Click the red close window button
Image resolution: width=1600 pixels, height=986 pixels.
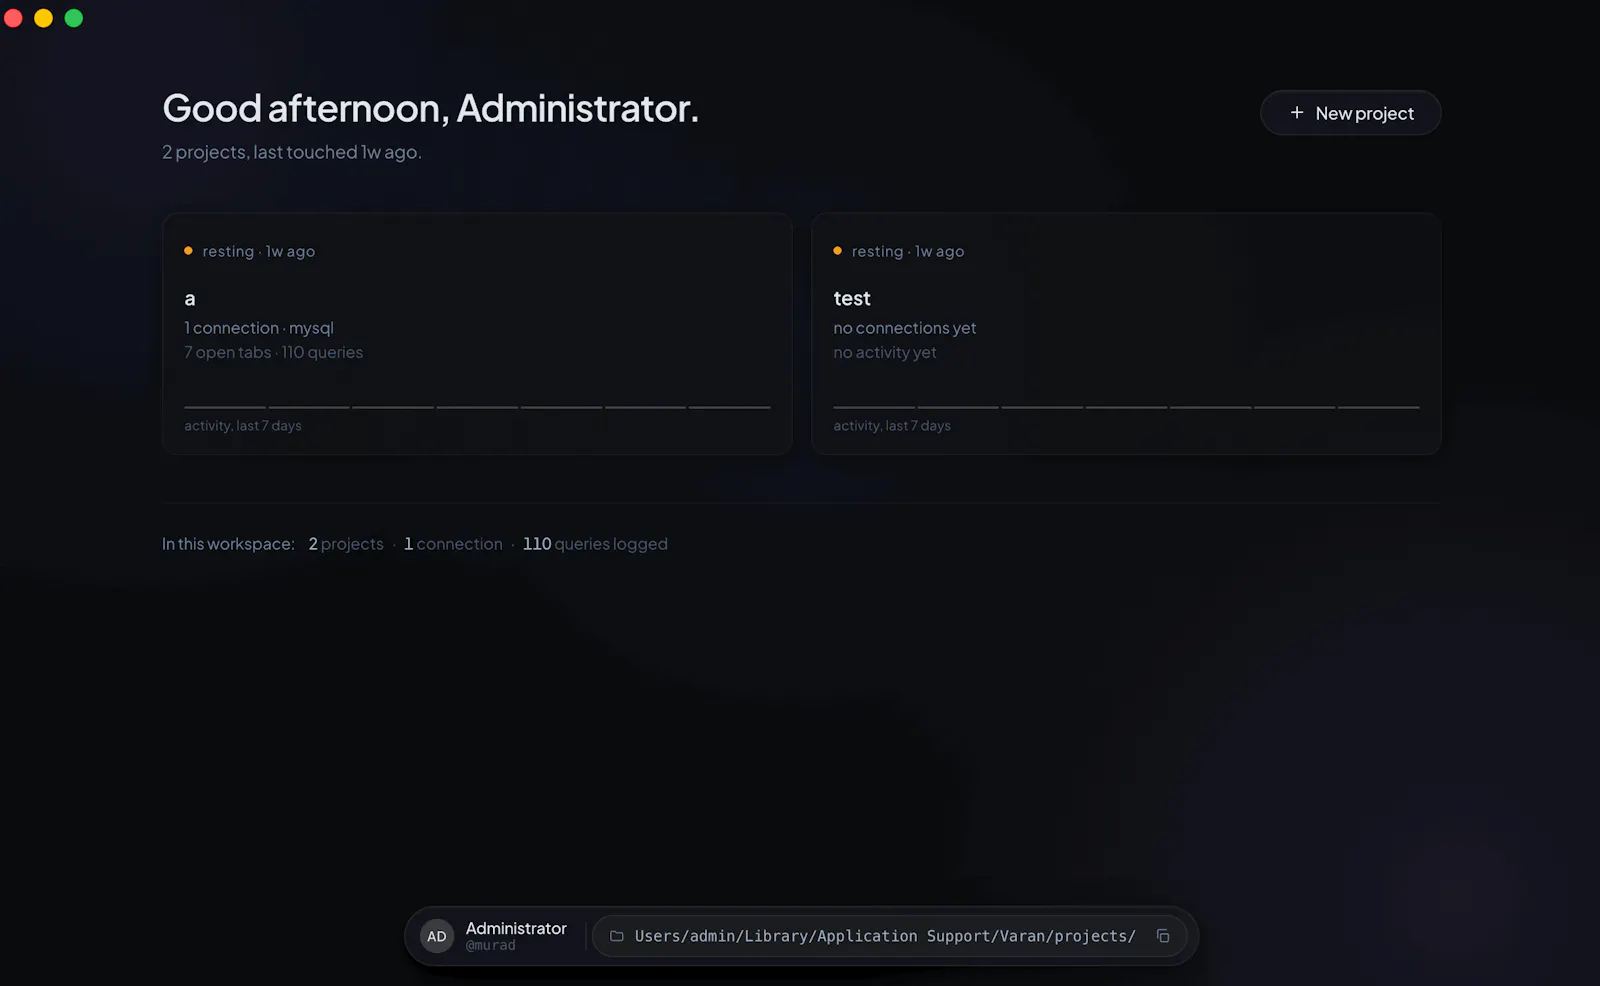click(13, 18)
